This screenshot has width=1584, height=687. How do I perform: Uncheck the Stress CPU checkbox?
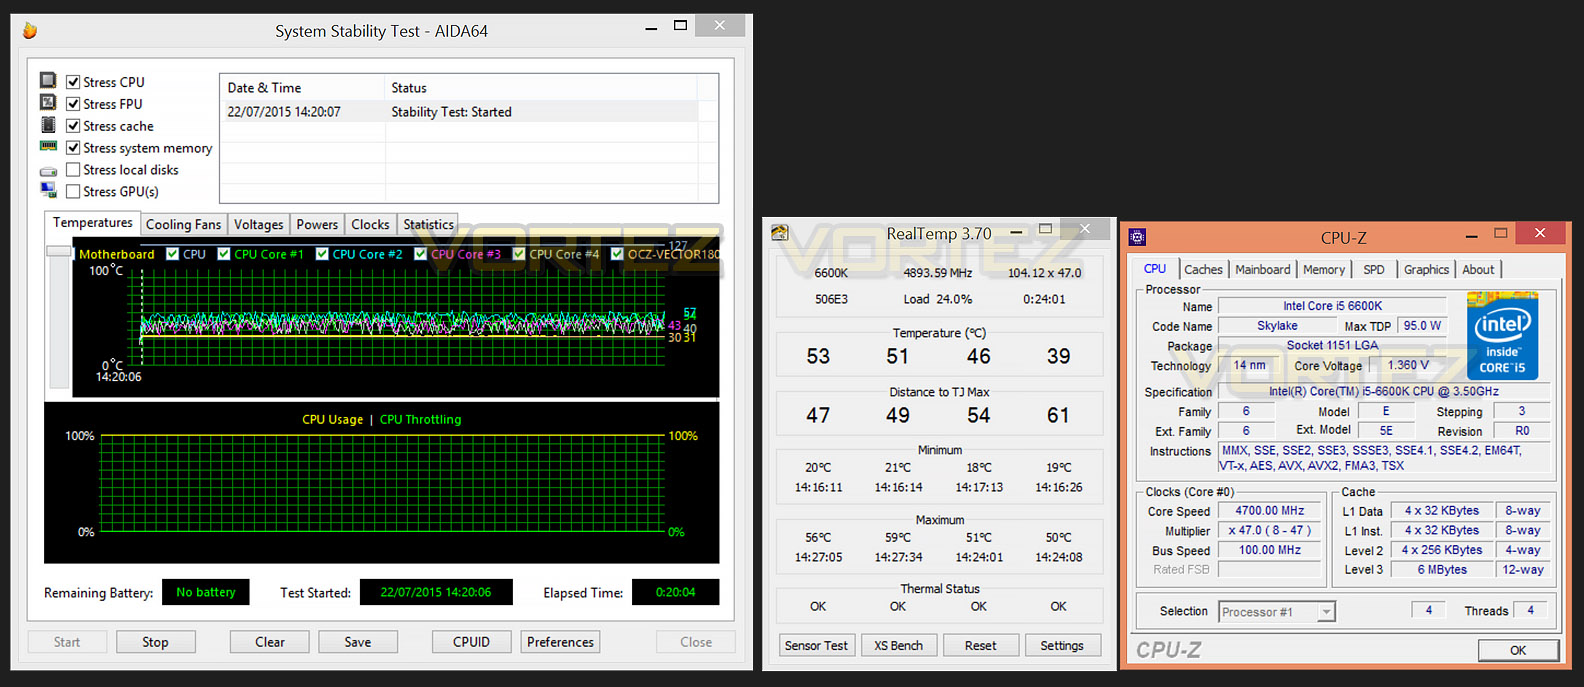tap(73, 82)
